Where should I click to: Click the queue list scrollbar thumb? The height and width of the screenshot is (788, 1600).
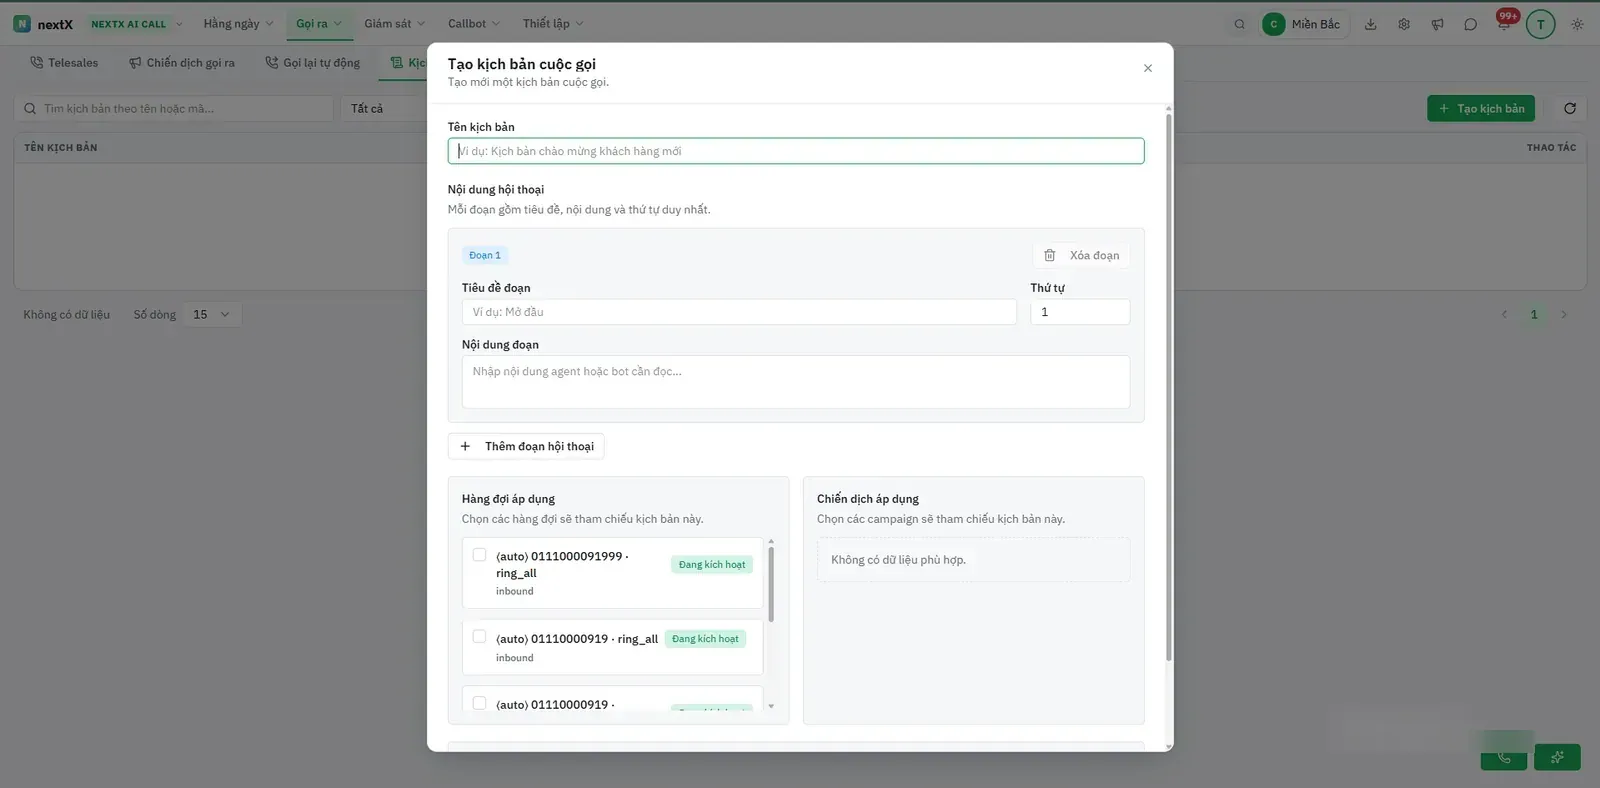[771, 584]
